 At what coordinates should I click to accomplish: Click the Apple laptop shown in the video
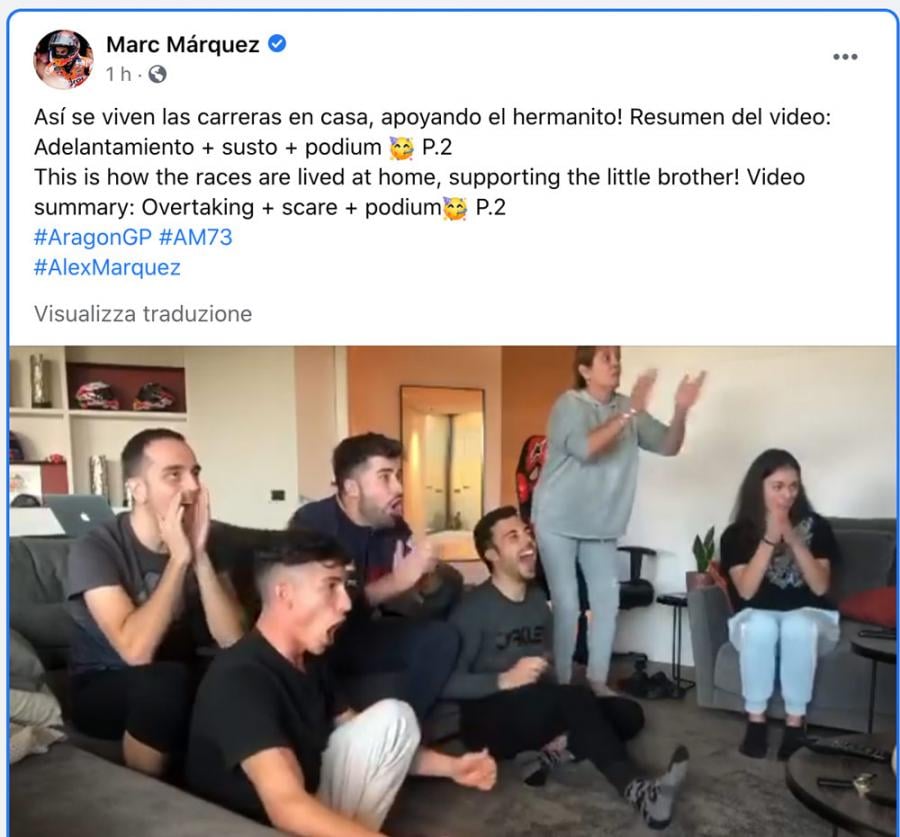[x=80, y=515]
